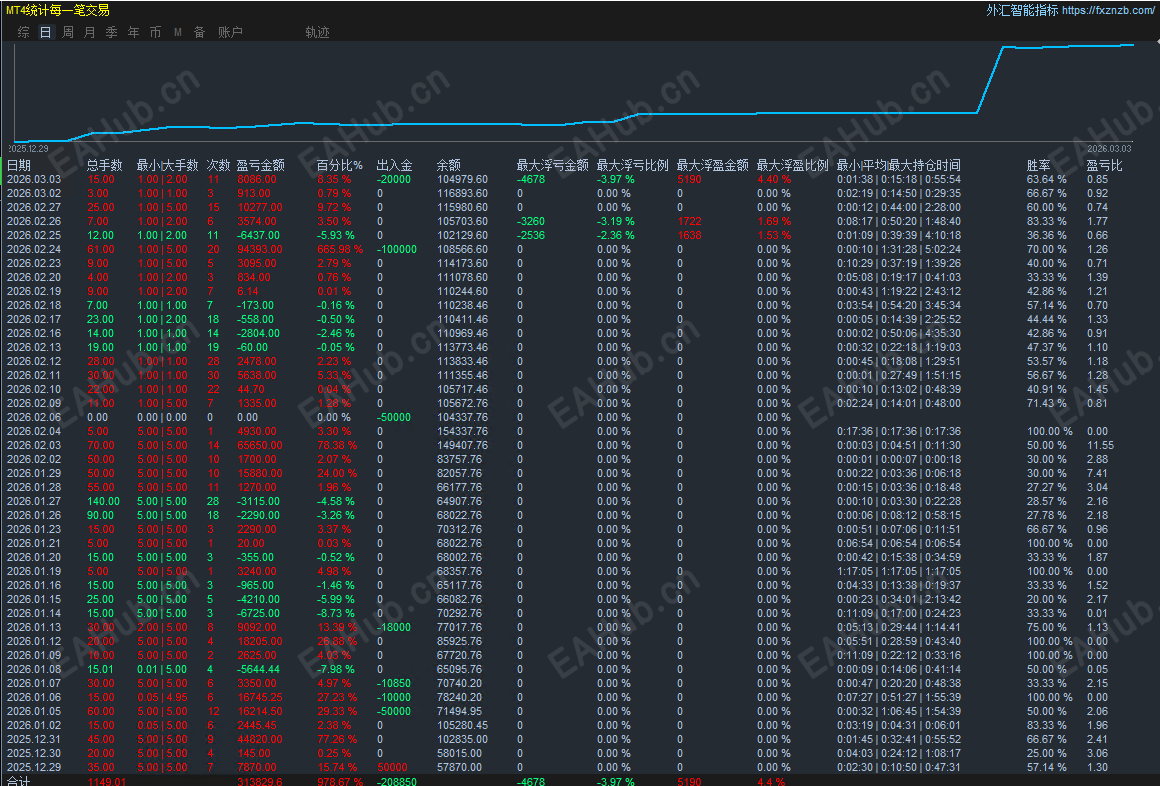
Task: Click balance 57870.00
Action: (459, 767)
